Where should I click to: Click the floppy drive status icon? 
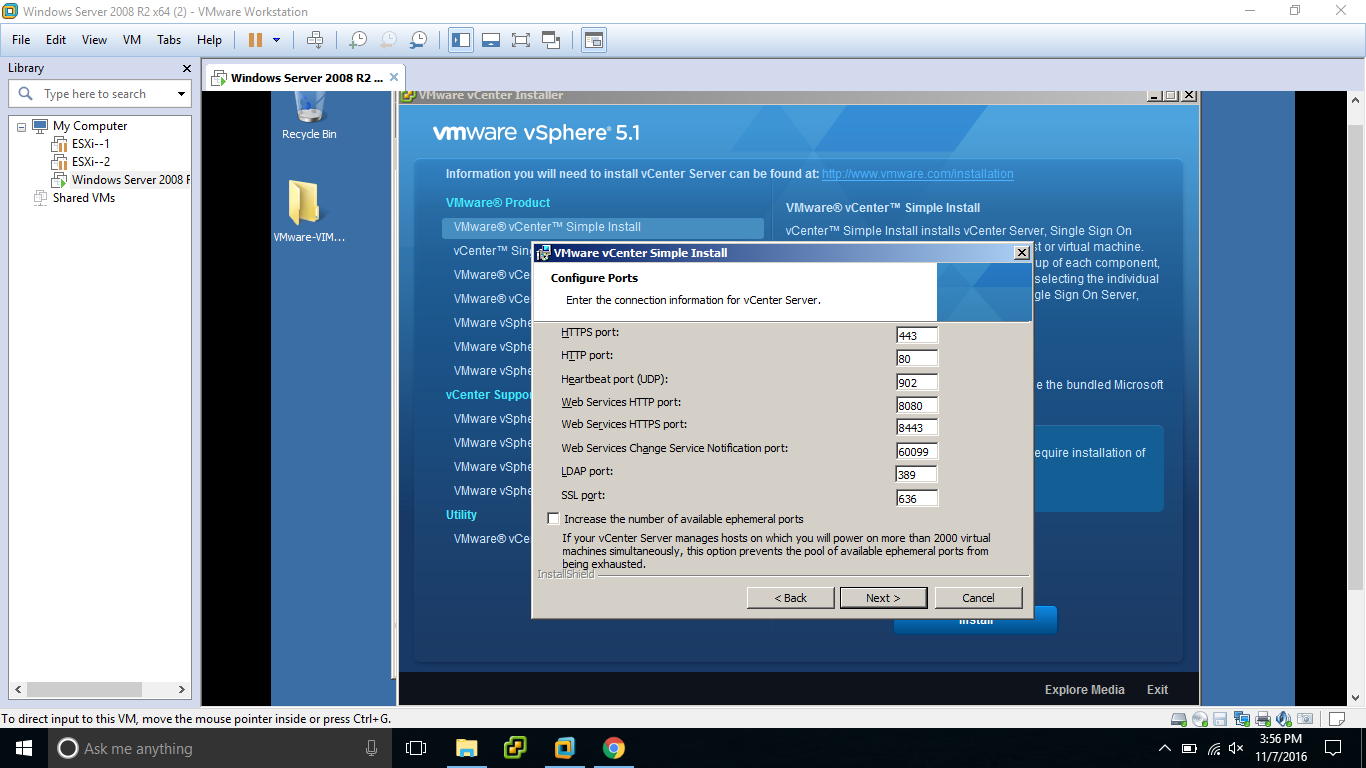tap(1221, 719)
